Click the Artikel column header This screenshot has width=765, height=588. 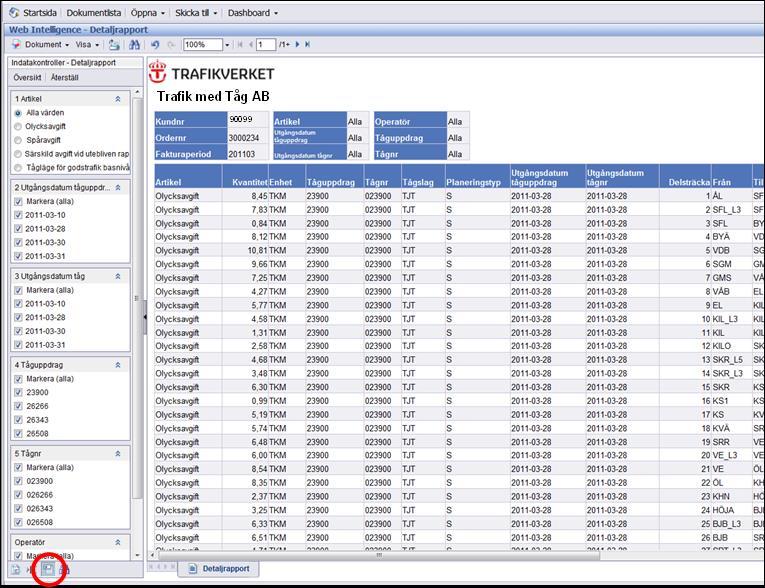[188, 176]
